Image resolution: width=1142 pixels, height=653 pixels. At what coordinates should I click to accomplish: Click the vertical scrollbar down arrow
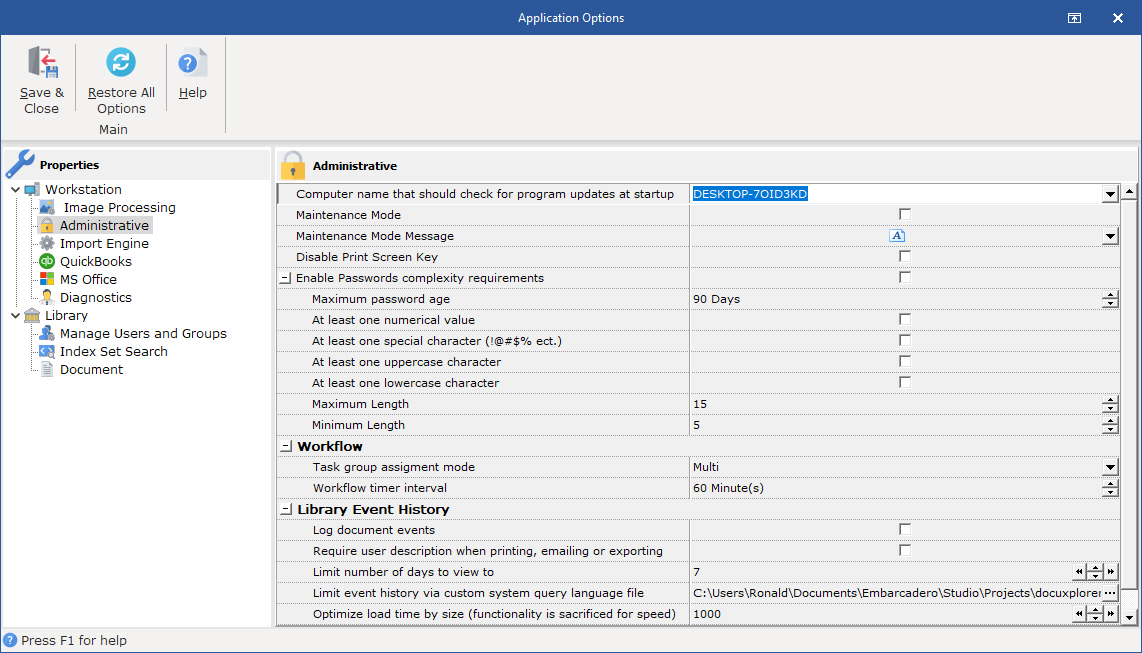pos(1129,617)
